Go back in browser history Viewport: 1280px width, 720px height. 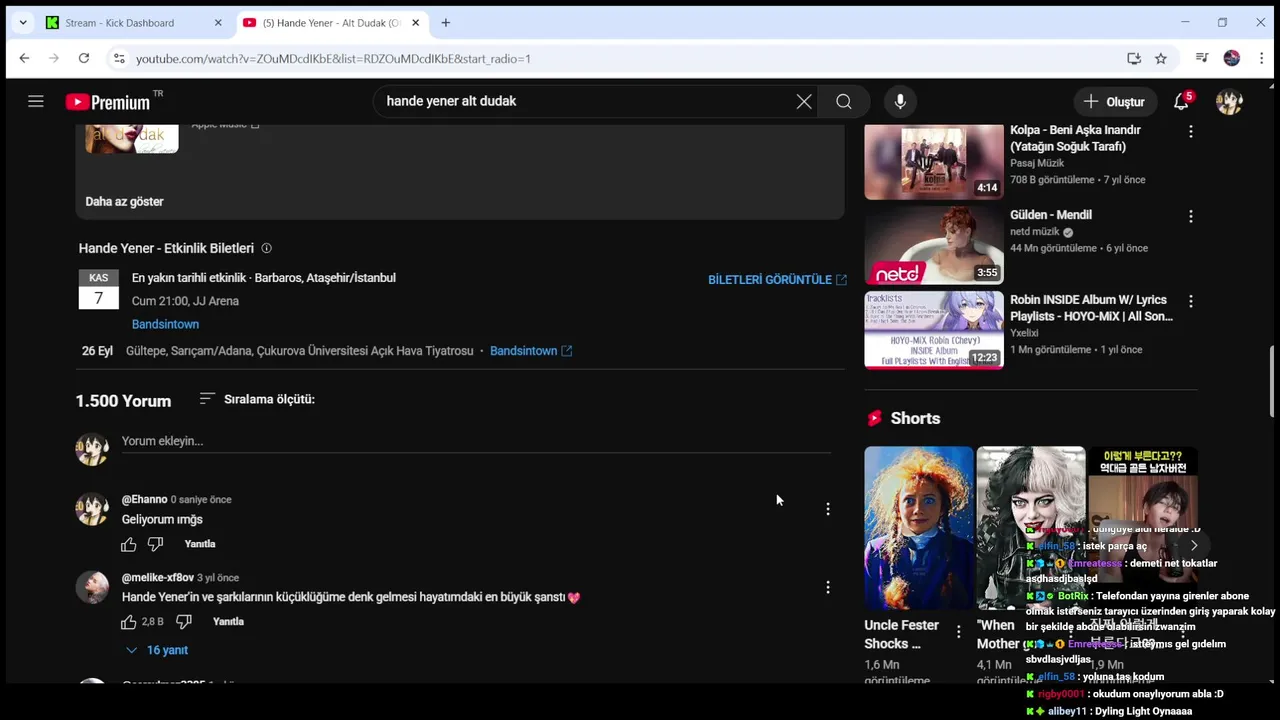coord(24,58)
